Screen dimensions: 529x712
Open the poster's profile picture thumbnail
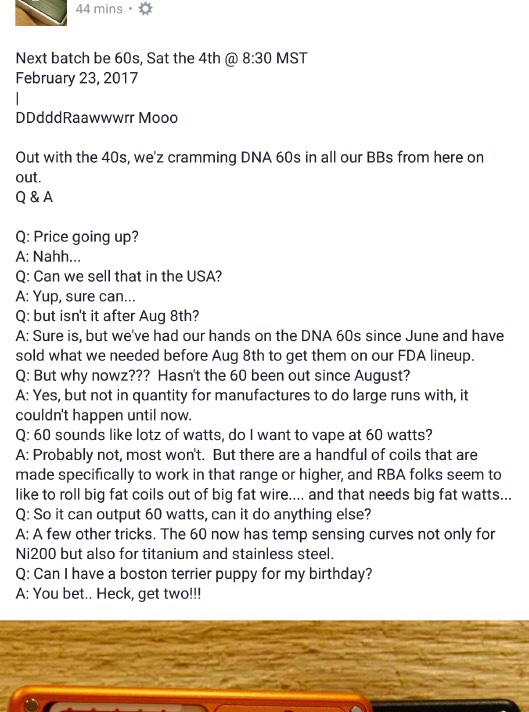[41, 13]
